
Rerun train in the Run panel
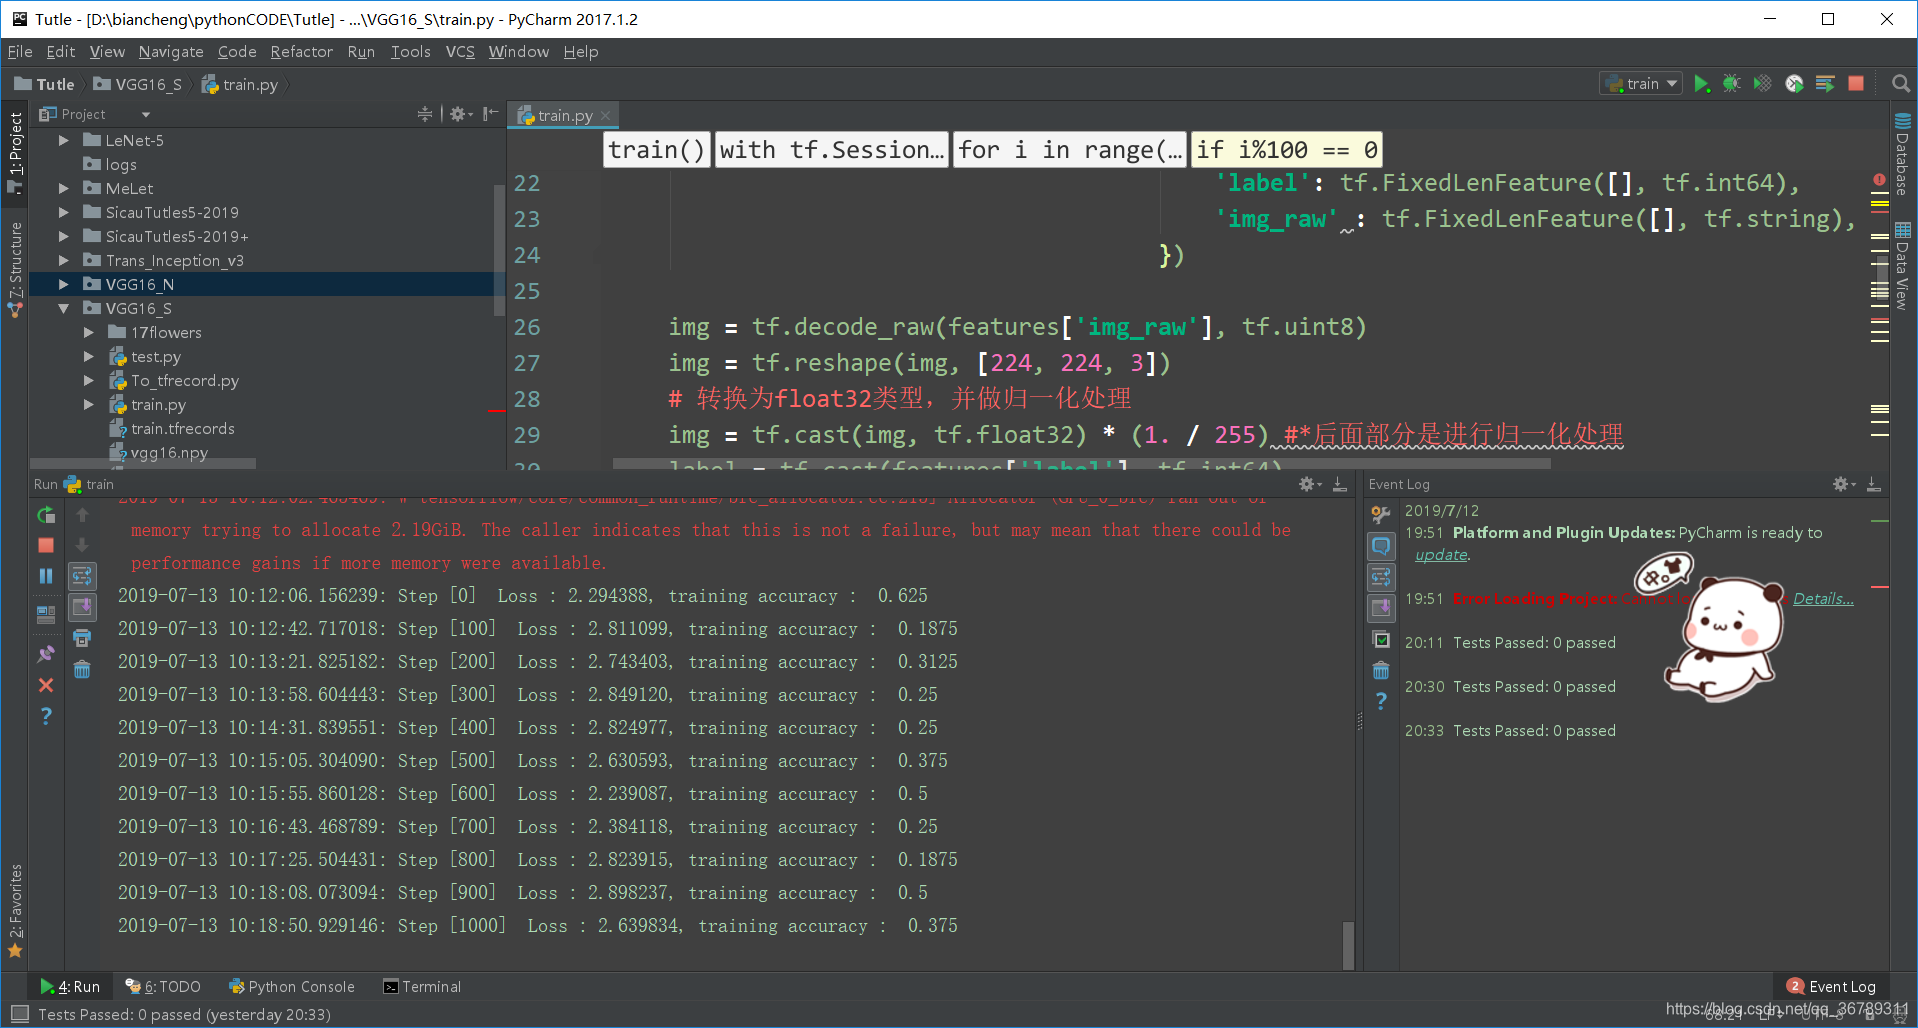[46, 515]
